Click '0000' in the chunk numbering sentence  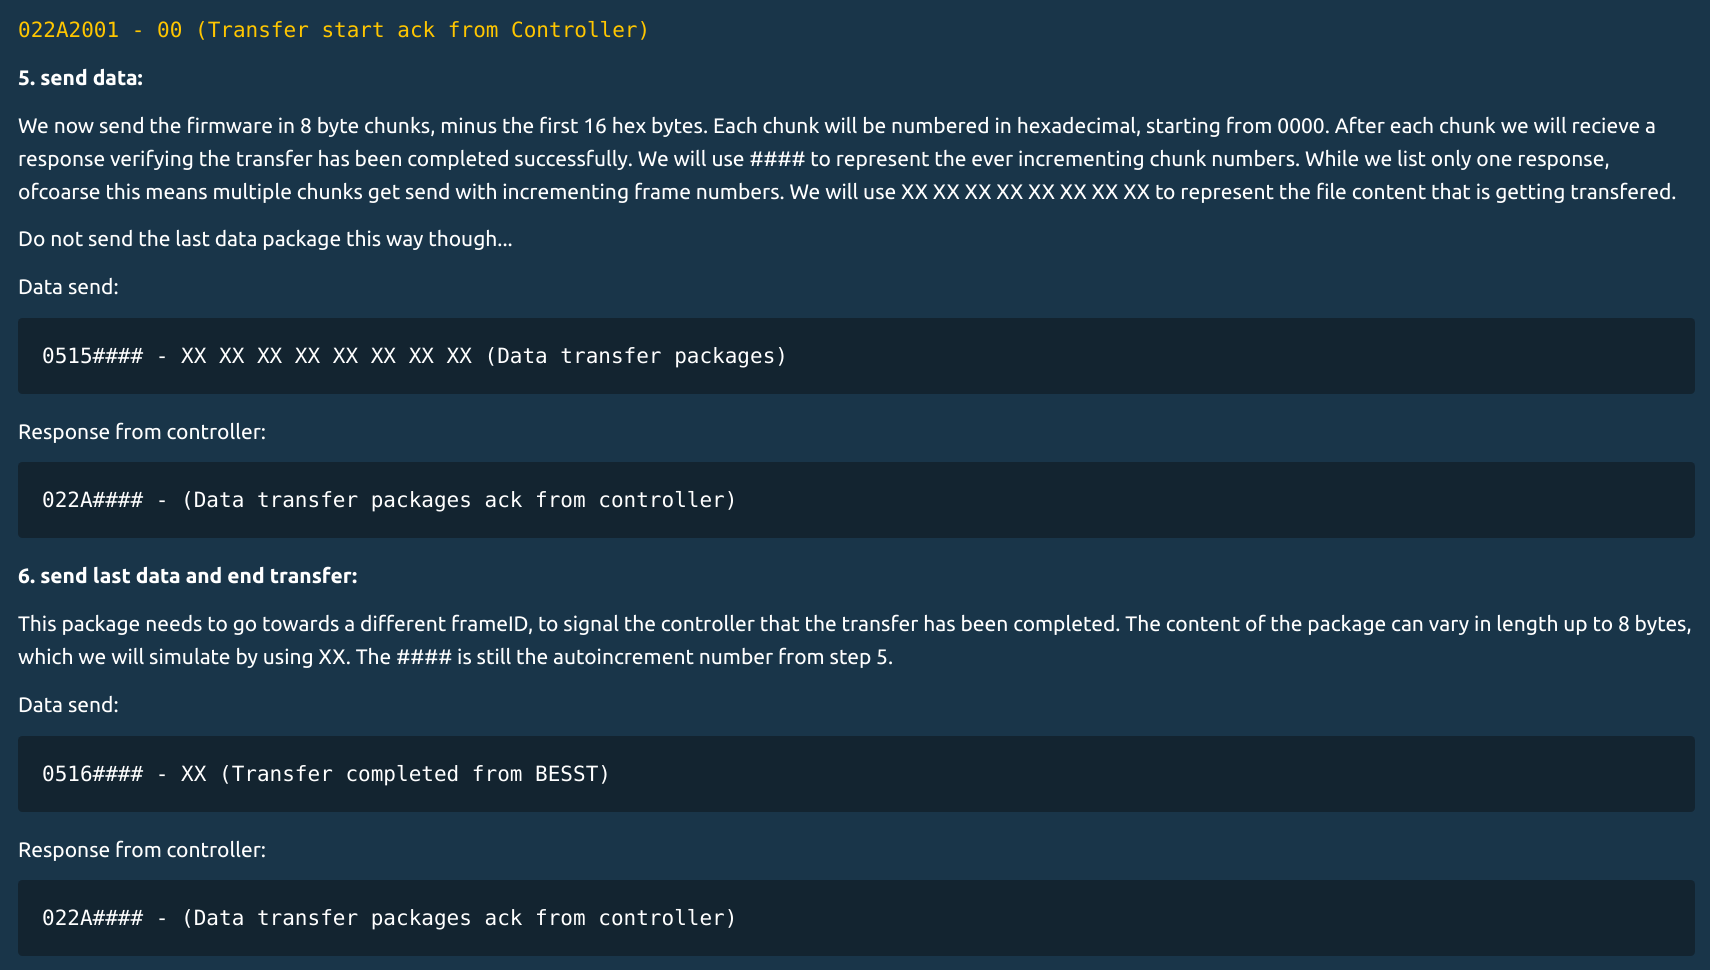point(1300,126)
